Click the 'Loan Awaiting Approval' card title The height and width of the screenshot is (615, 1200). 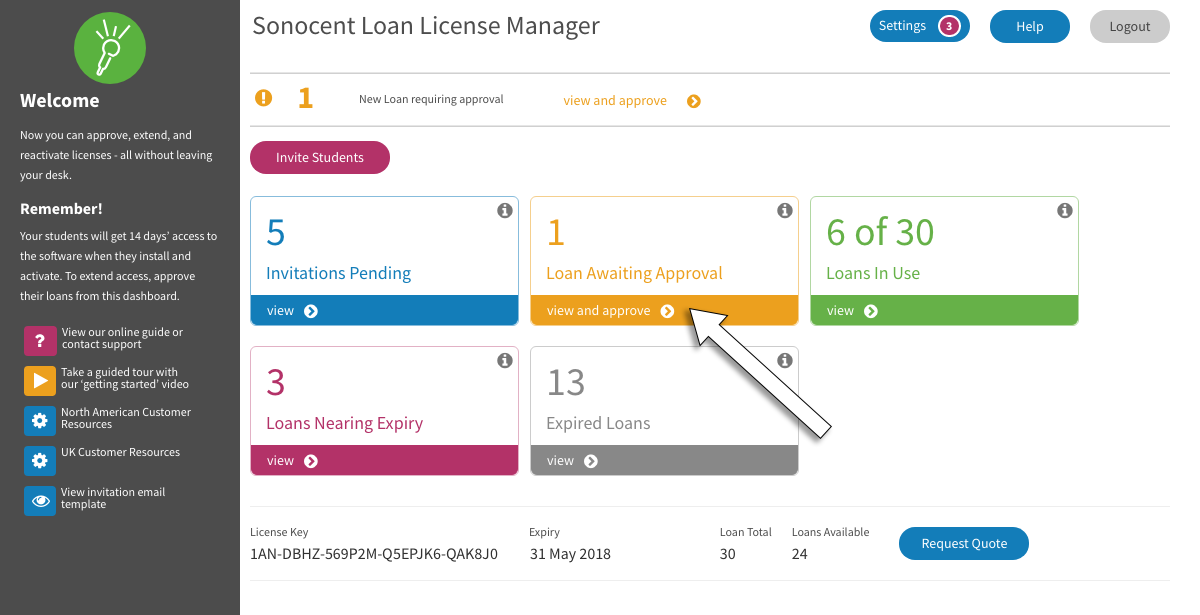[x=634, y=274]
